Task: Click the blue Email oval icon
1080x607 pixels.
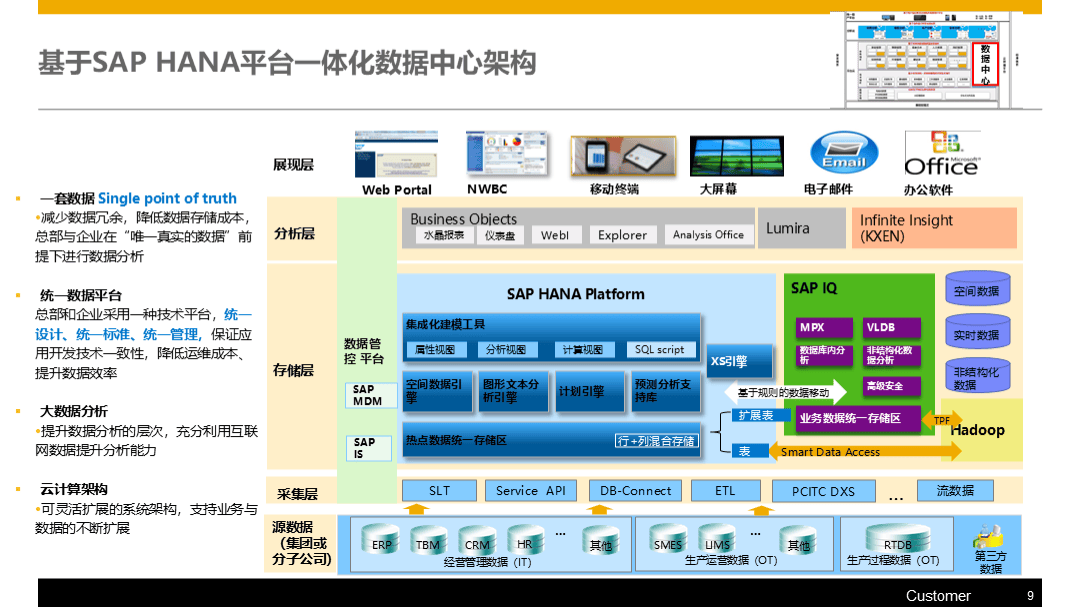Action: (x=844, y=152)
